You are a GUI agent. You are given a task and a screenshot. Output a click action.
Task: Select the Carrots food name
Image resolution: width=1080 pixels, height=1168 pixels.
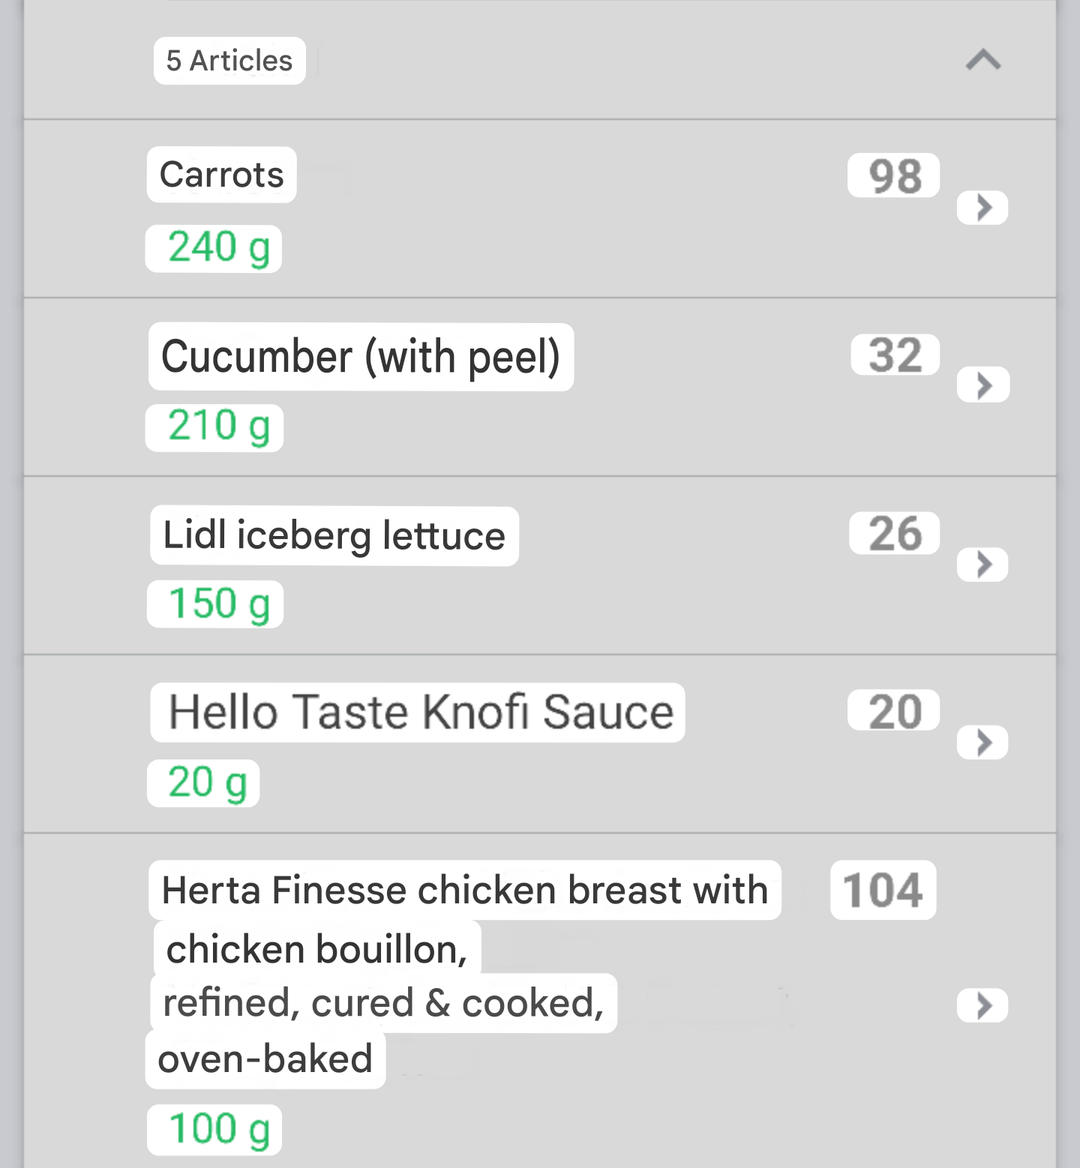[x=222, y=175]
